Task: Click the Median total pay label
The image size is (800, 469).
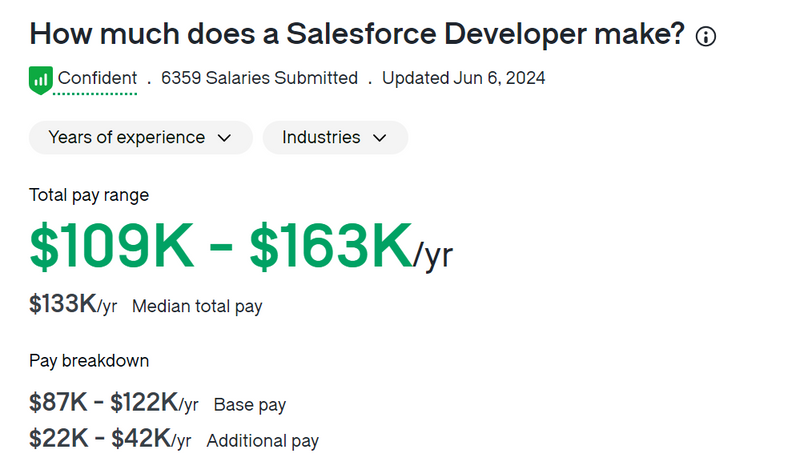Action: click(x=197, y=306)
